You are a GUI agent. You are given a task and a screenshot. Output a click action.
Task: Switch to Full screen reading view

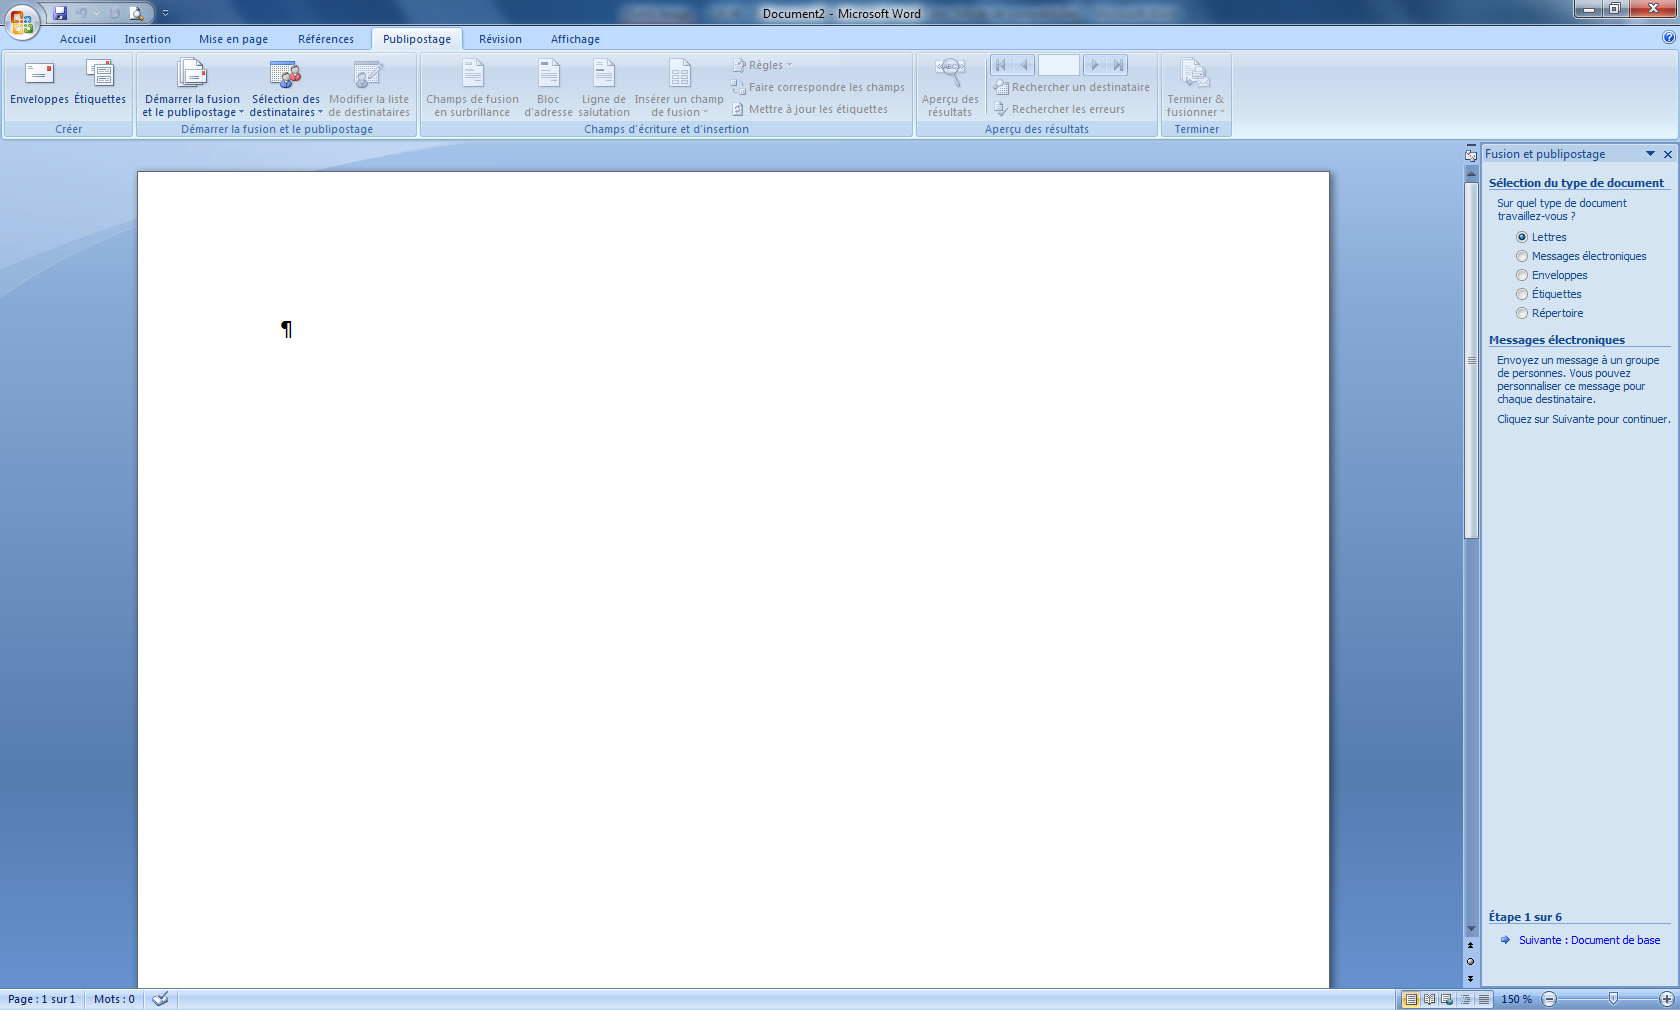pyautogui.click(x=1429, y=999)
